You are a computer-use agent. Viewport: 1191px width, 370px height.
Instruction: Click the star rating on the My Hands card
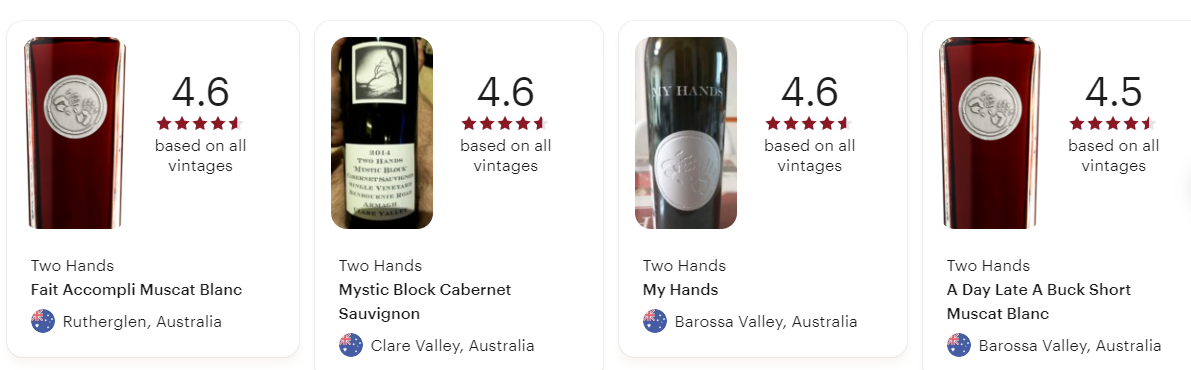[x=809, y=123]
